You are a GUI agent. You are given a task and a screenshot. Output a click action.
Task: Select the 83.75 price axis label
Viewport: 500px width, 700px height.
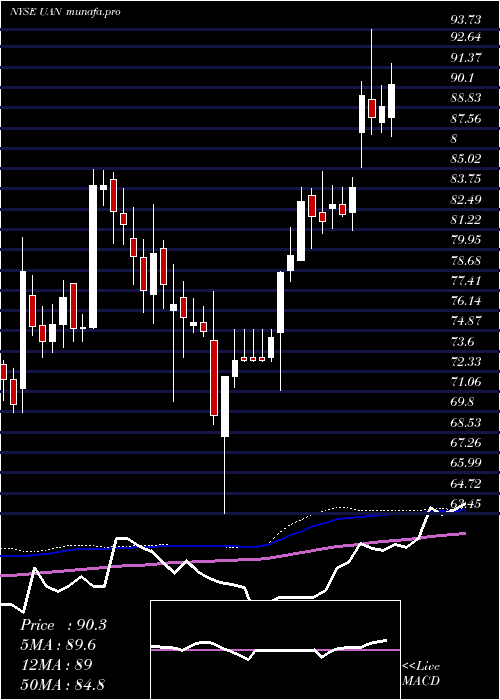pos(466,179)
